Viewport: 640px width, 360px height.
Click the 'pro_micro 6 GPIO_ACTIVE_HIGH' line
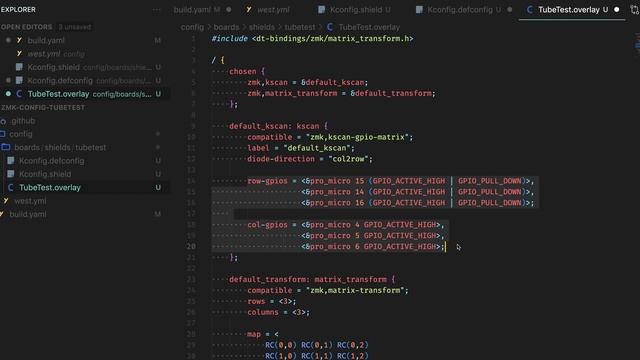(373, 247)
